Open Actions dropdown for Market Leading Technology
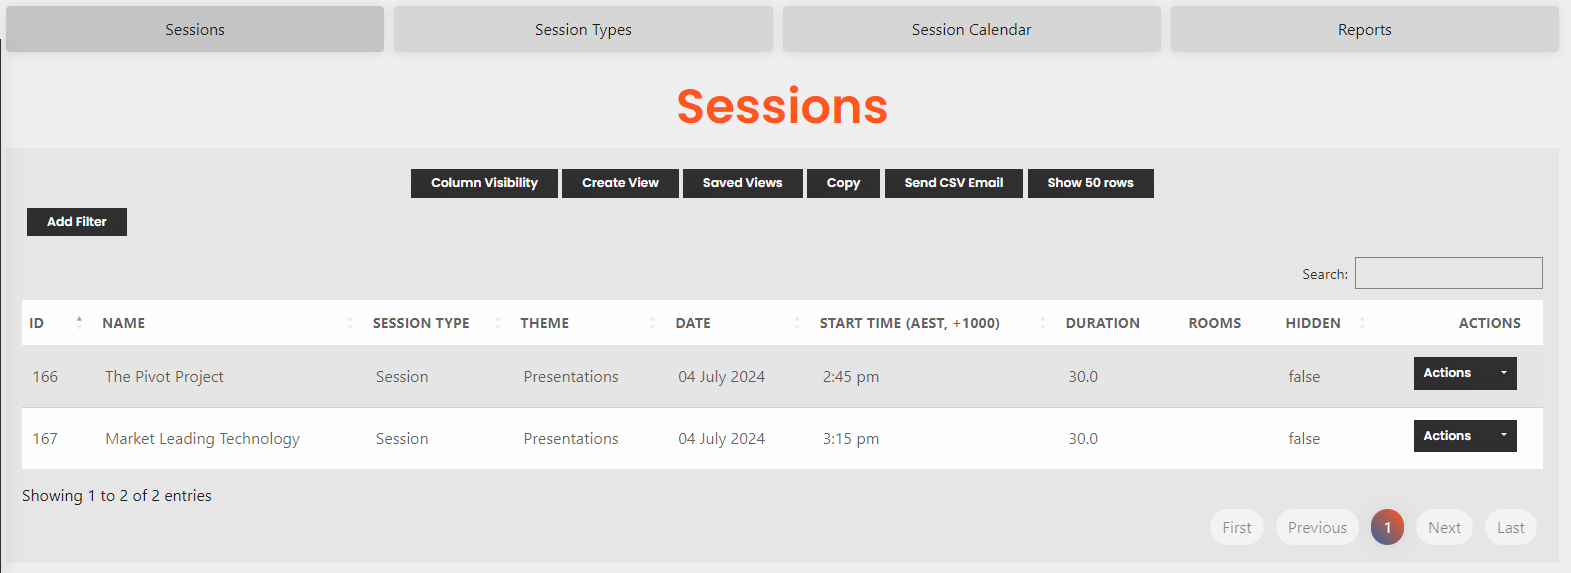Viewport: 1571px width, 573px height. pos(1465,436)
